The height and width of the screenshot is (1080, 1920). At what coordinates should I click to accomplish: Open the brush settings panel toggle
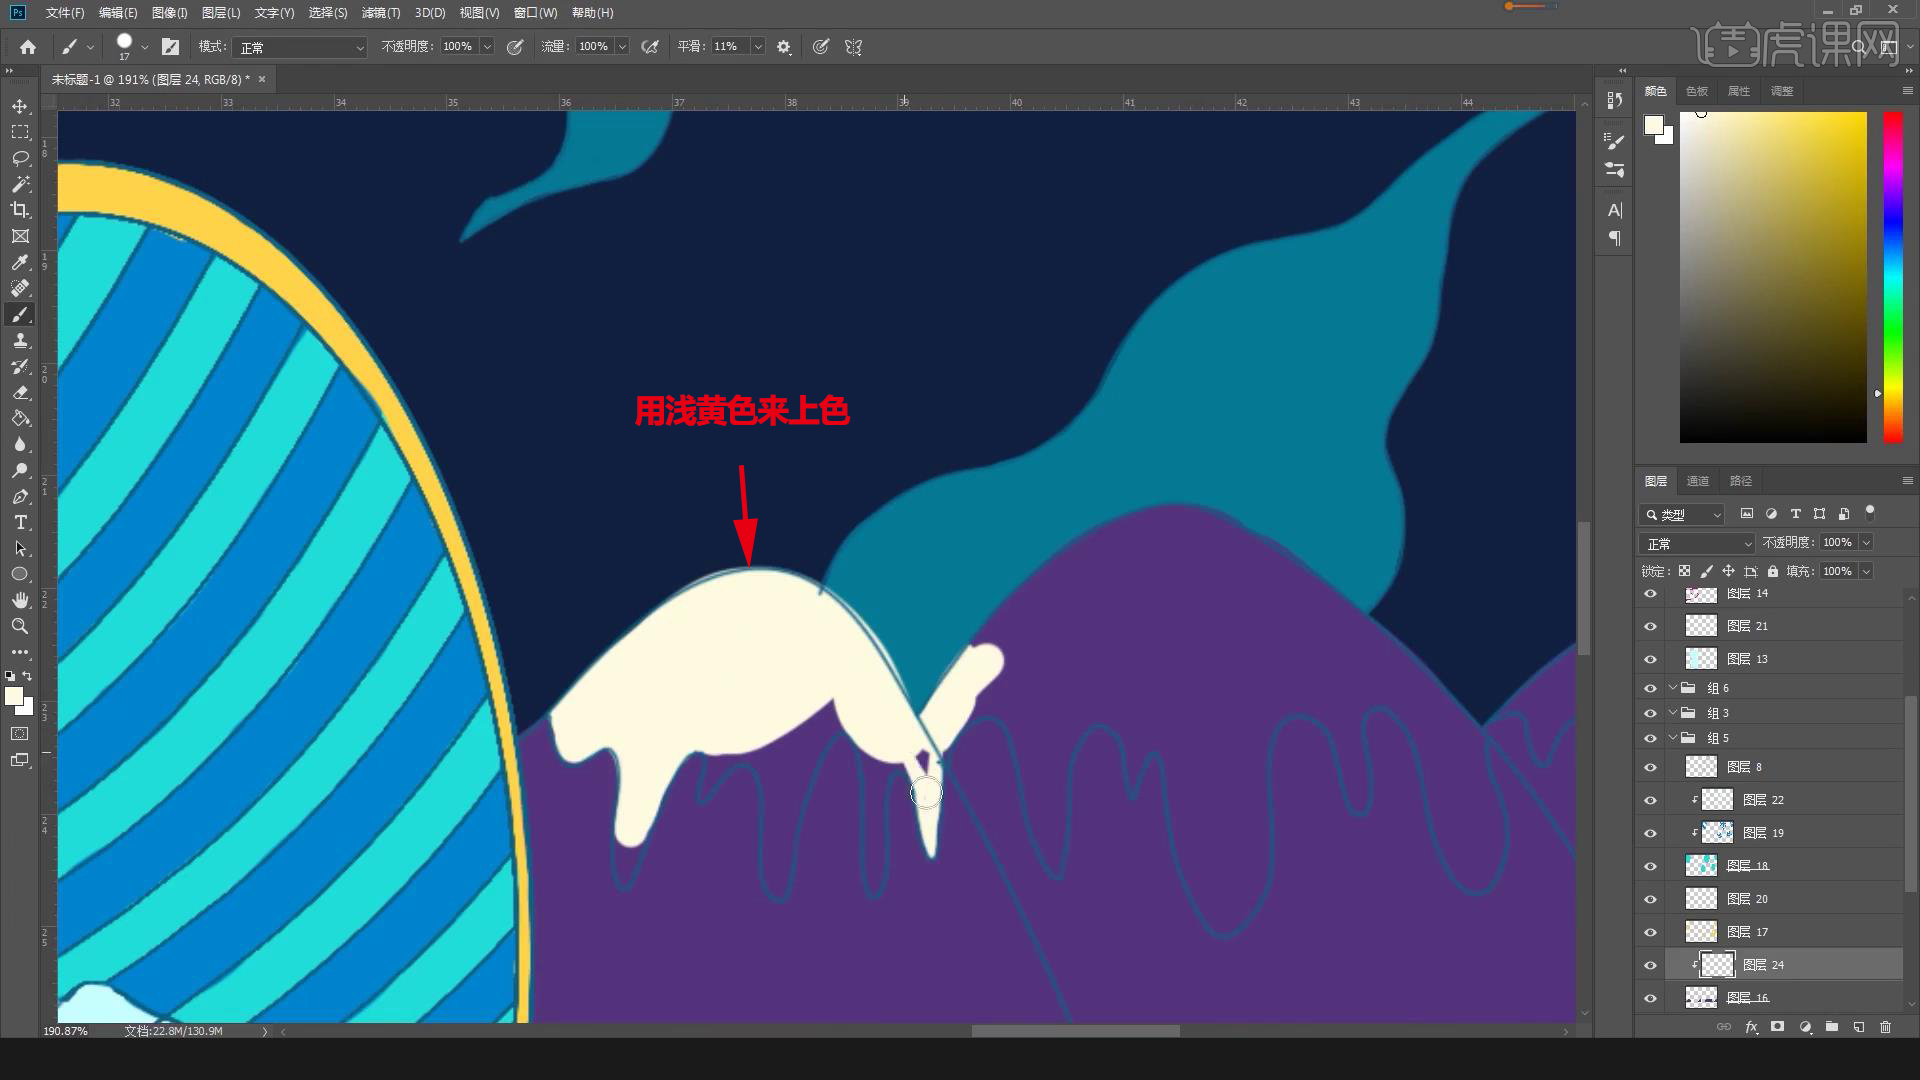(x=171, y=47)
